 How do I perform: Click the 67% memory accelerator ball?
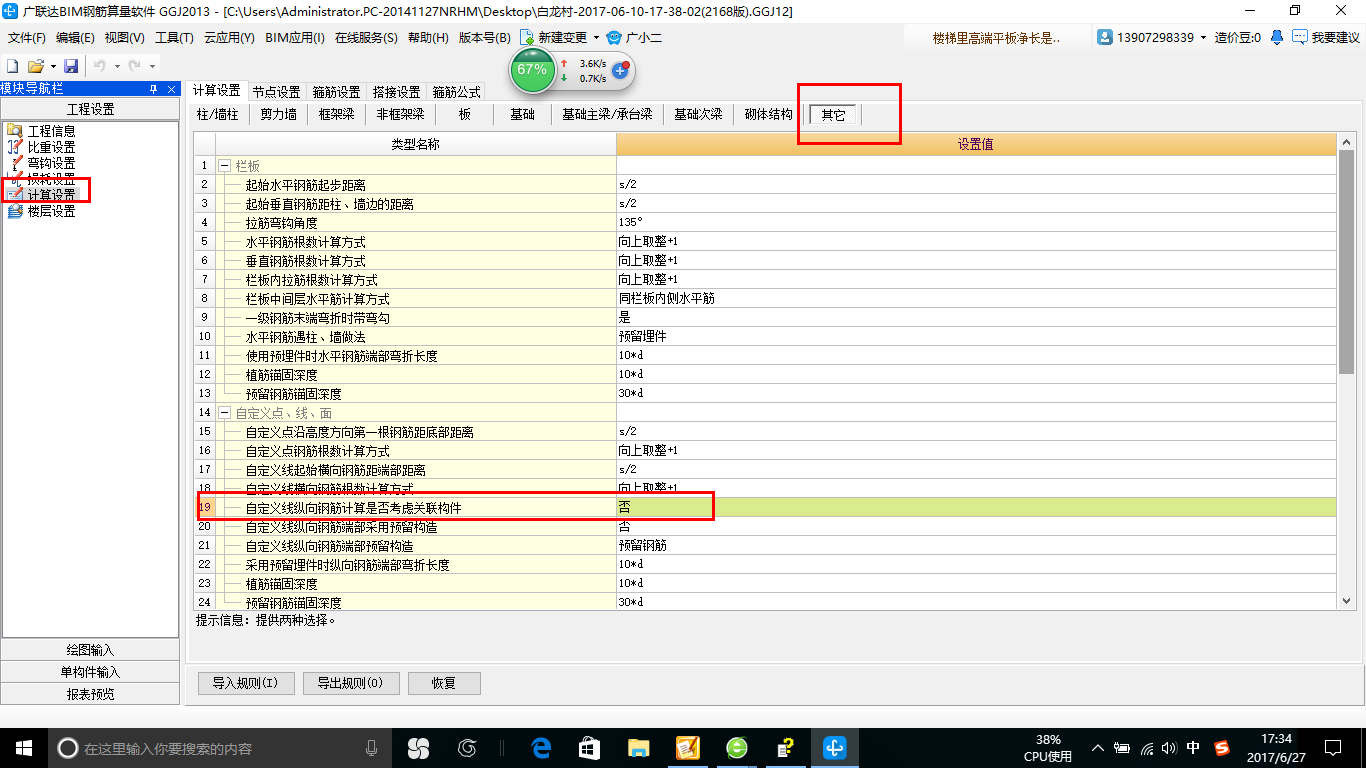[x=532, y=70]
